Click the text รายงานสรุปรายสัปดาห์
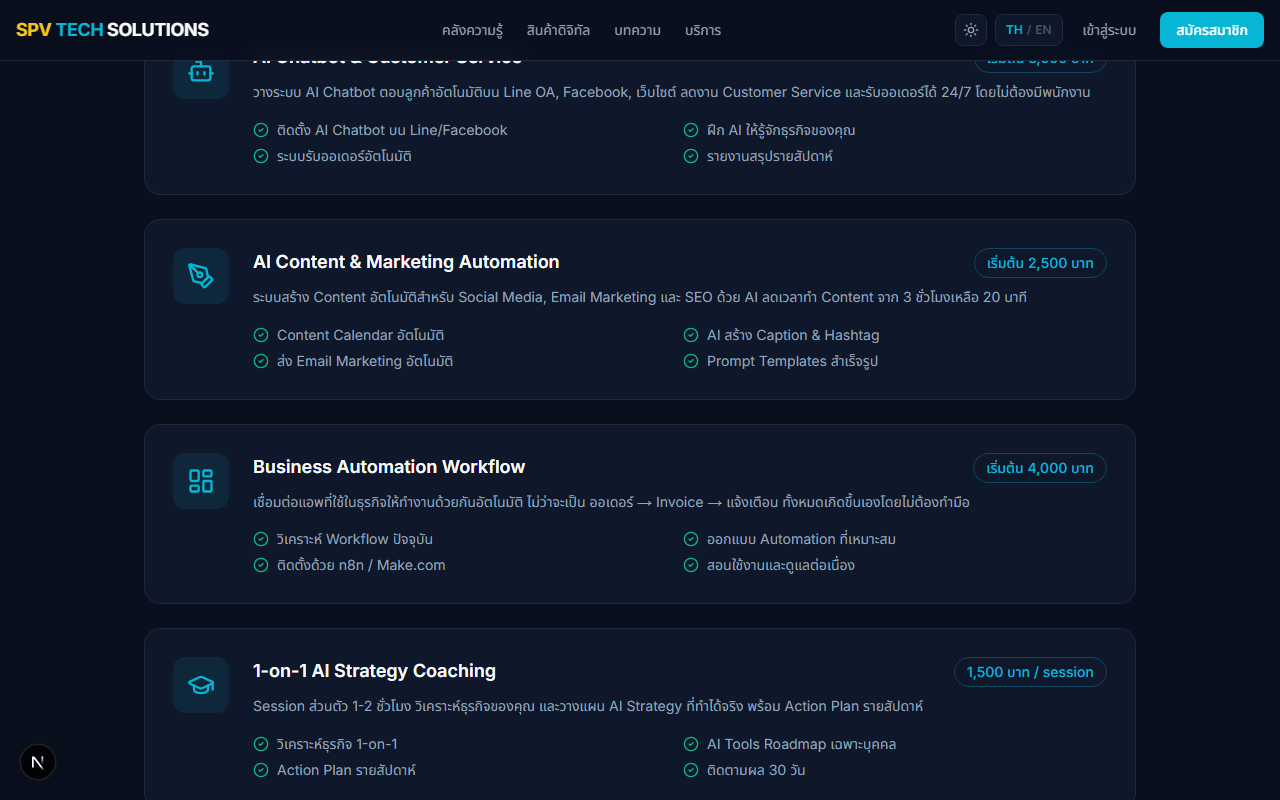The width and height of the screenshot is (1280, 800). (x=770, y=156)
